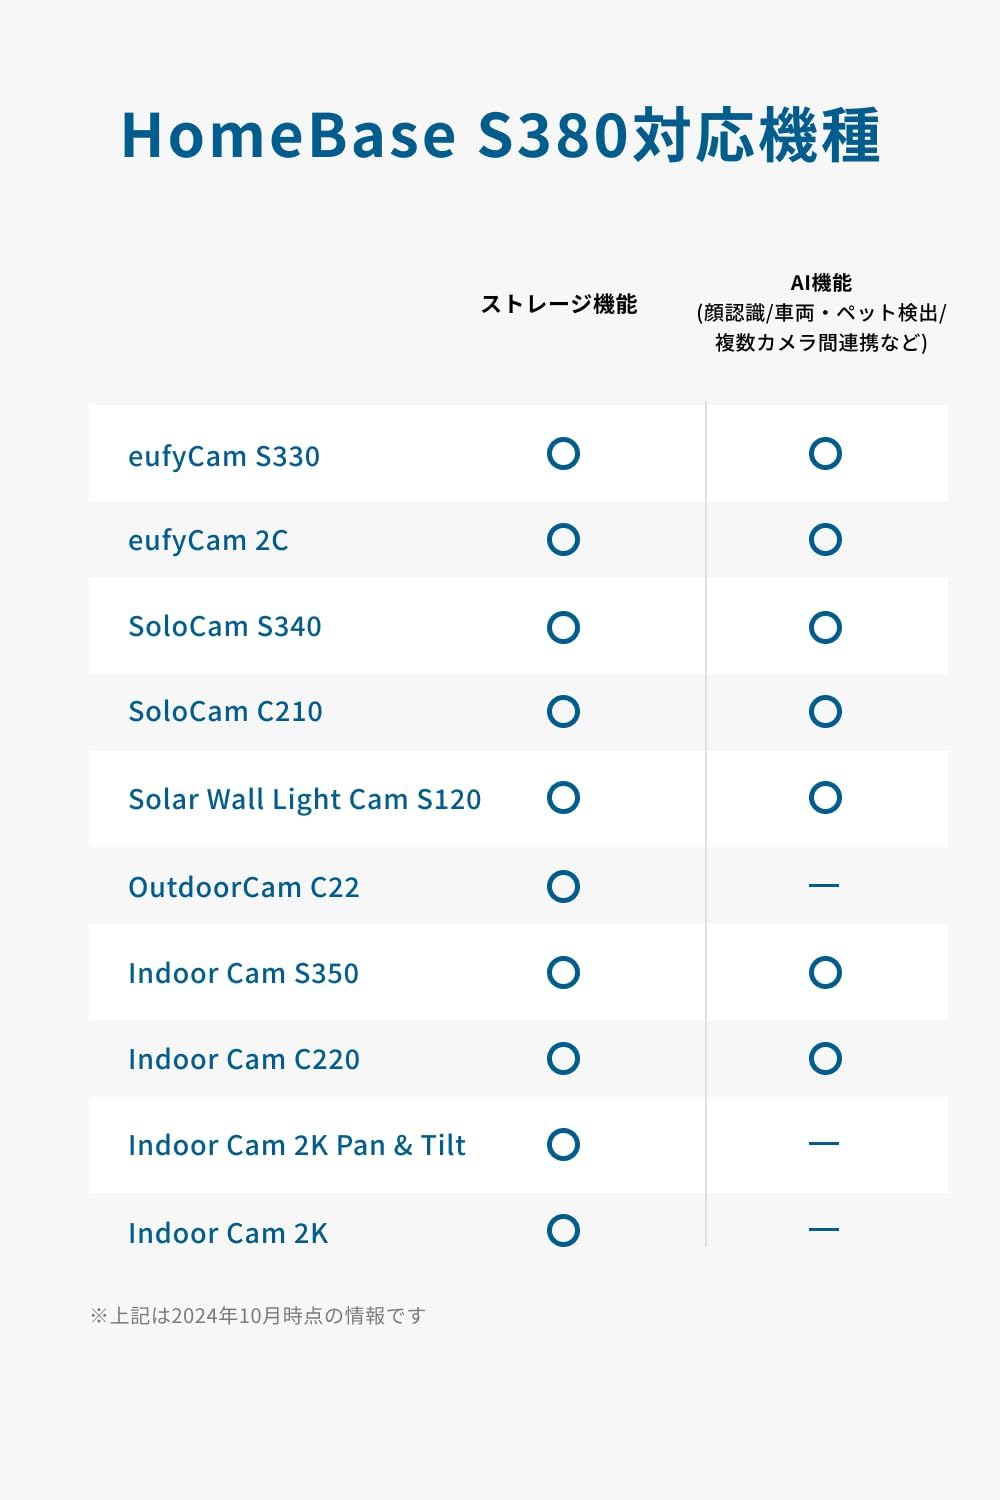This screenshot has width=1000, height=1500.
Task: Select the eufyCam 2C row label
Action: click(208, 540)
